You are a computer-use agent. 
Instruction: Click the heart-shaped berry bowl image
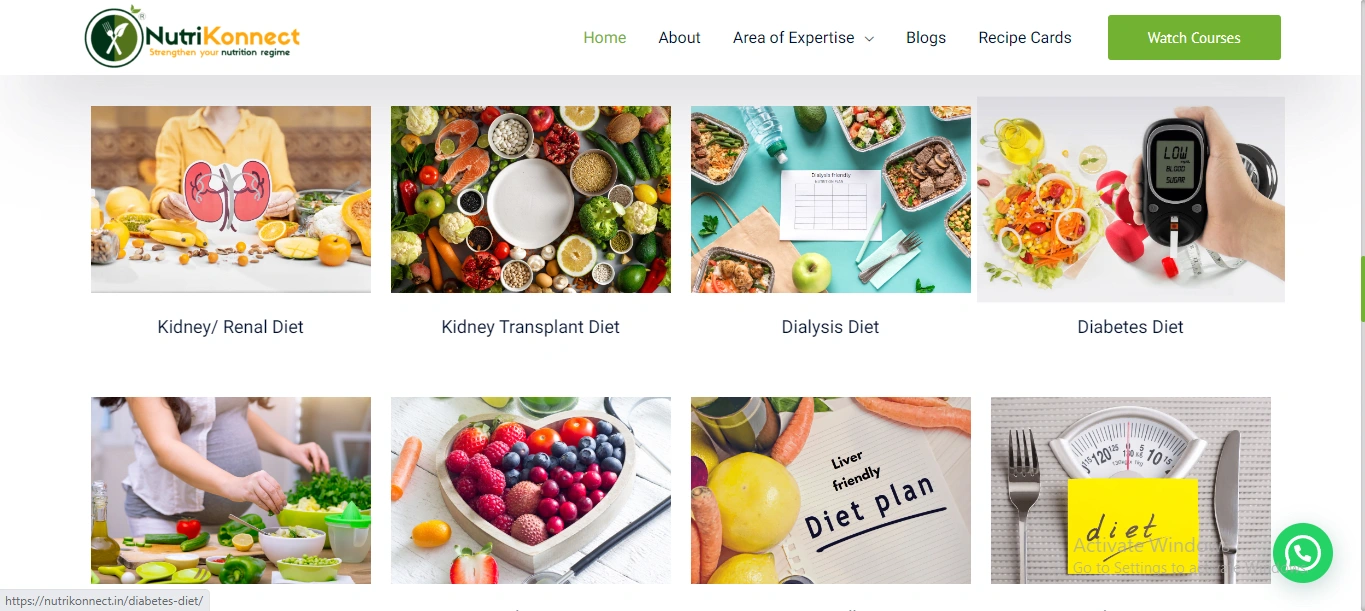point(531,490)
